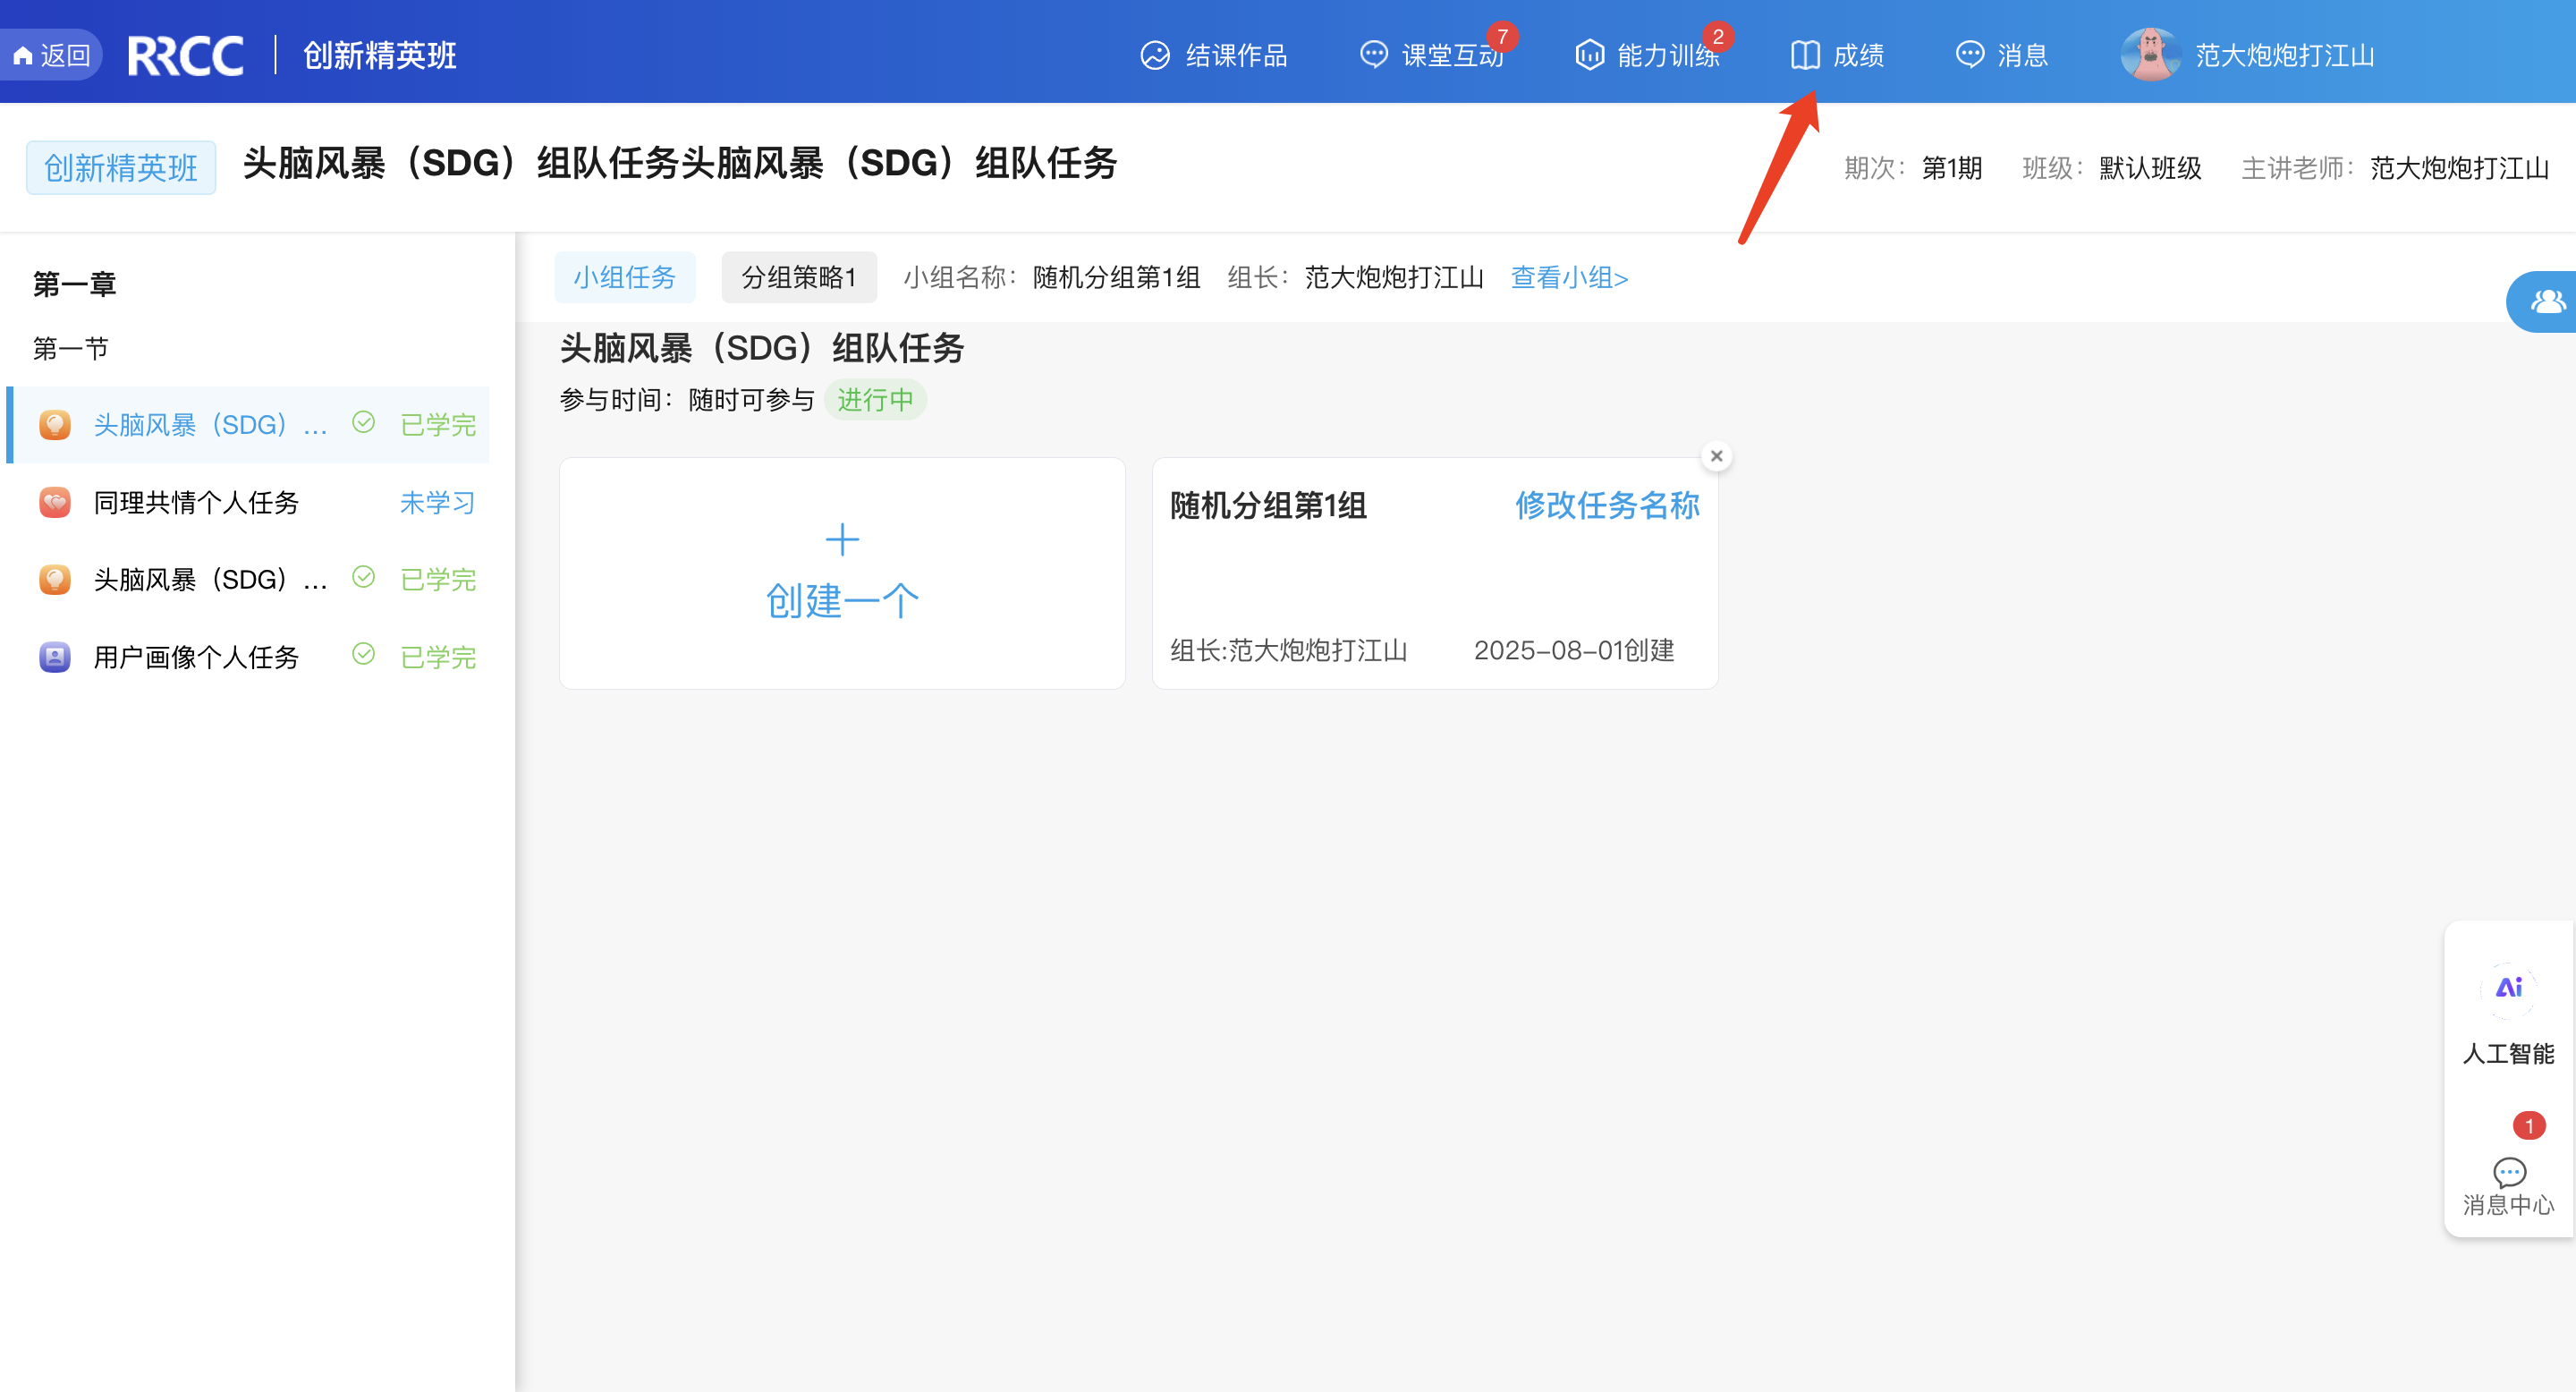Screen dimensions: 2576x1392
Task: Open 结课作品 in top navigation
Action: pos(1214,55)
